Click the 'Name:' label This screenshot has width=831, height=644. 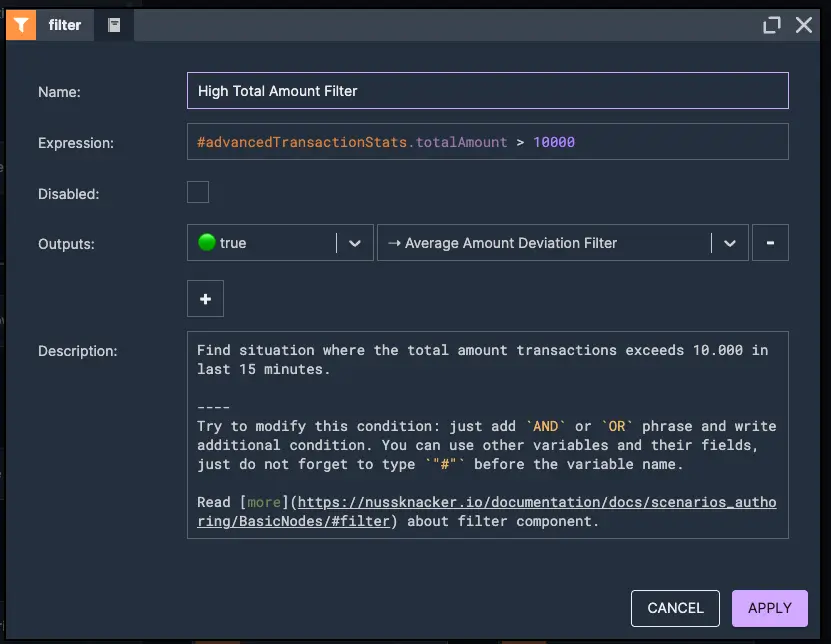tap(59, 92)
